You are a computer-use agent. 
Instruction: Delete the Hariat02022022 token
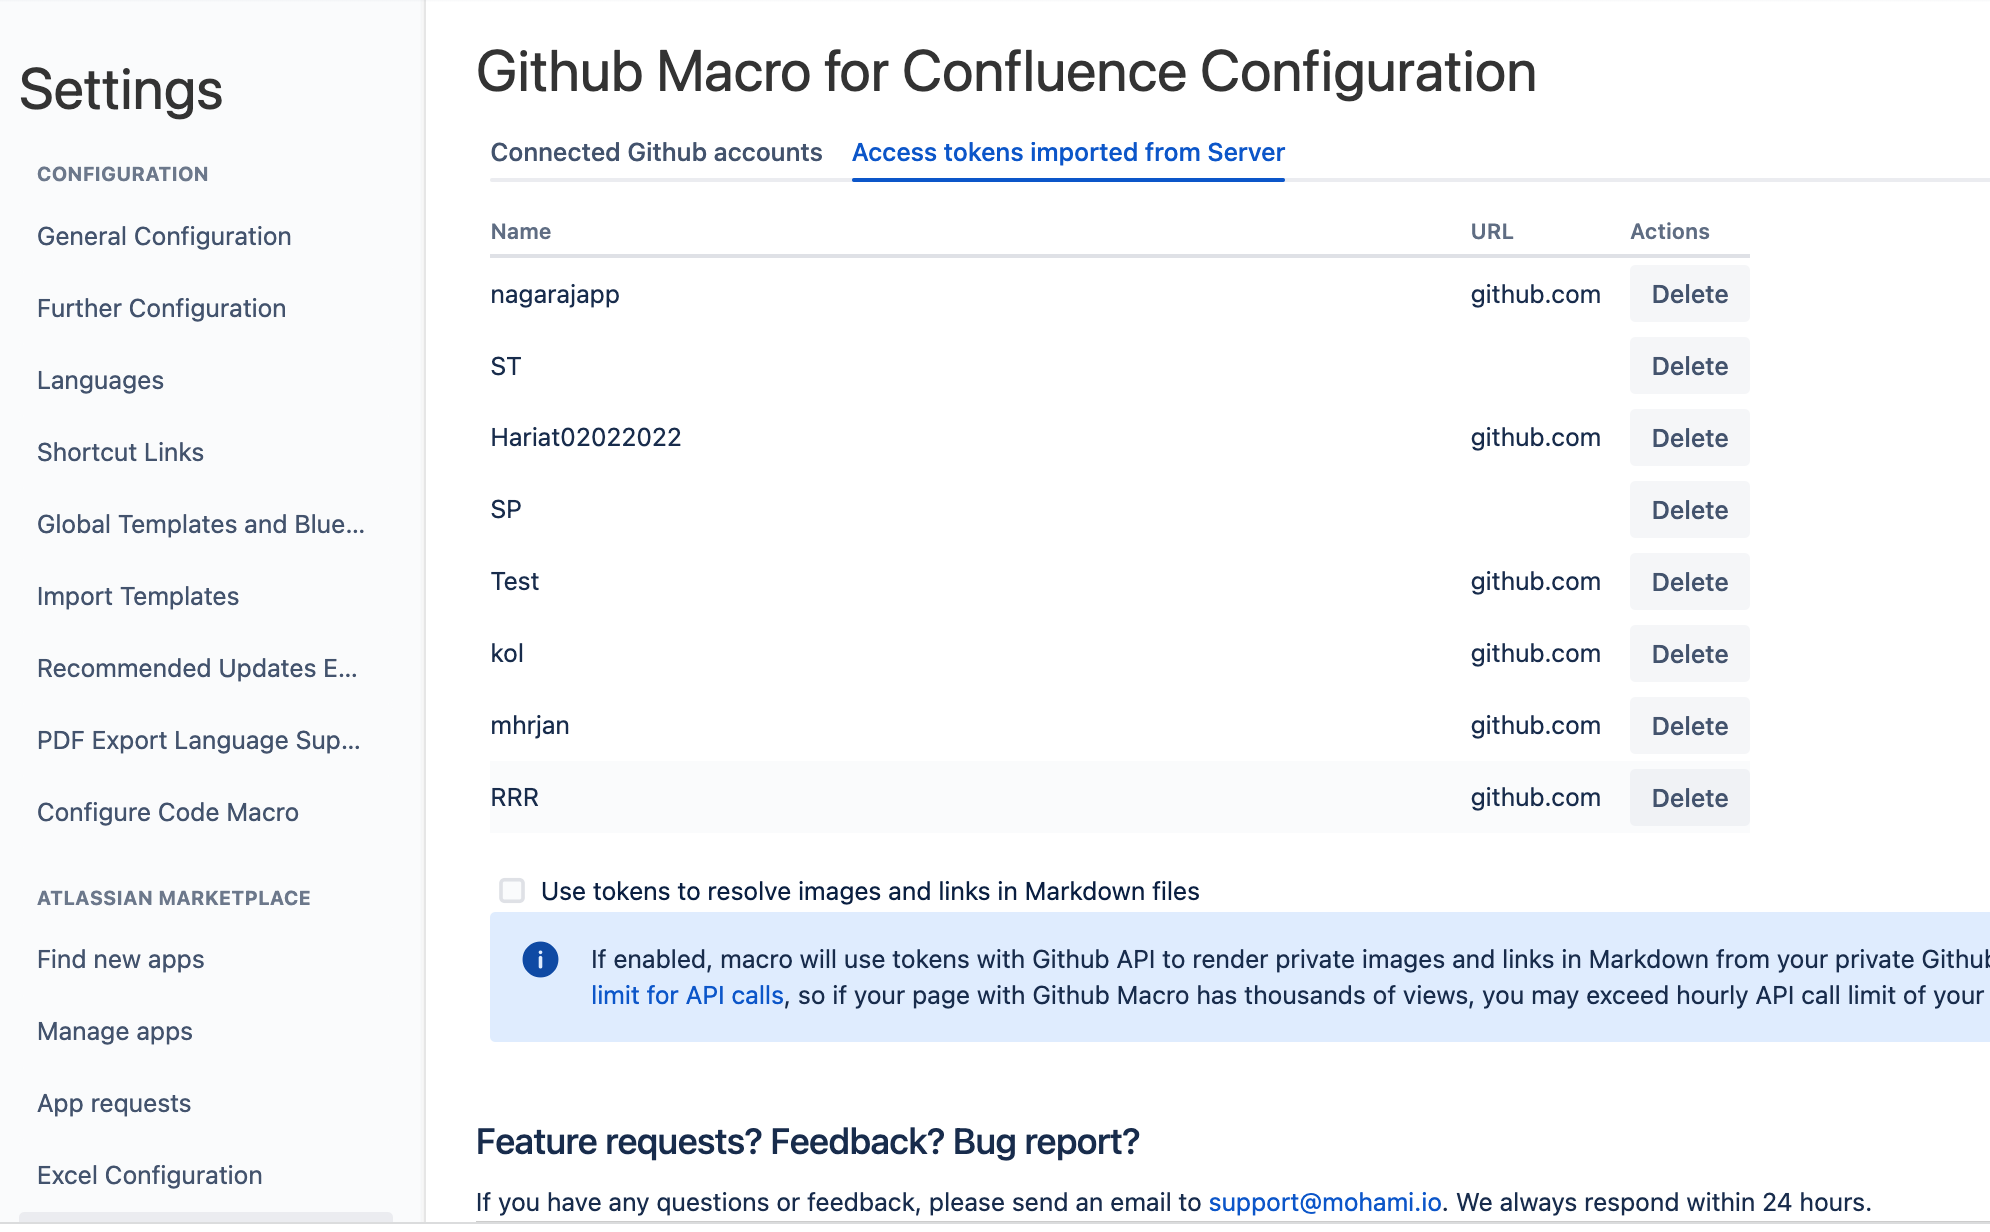[1689, 438]
